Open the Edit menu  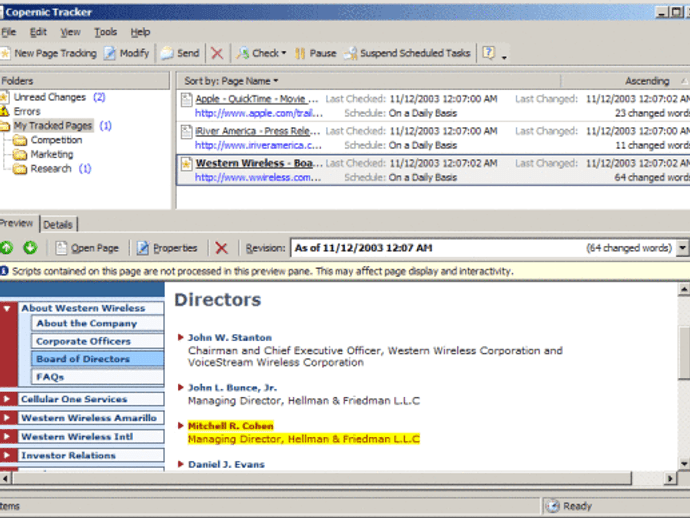pyautogui.click(x=38, y=32)
